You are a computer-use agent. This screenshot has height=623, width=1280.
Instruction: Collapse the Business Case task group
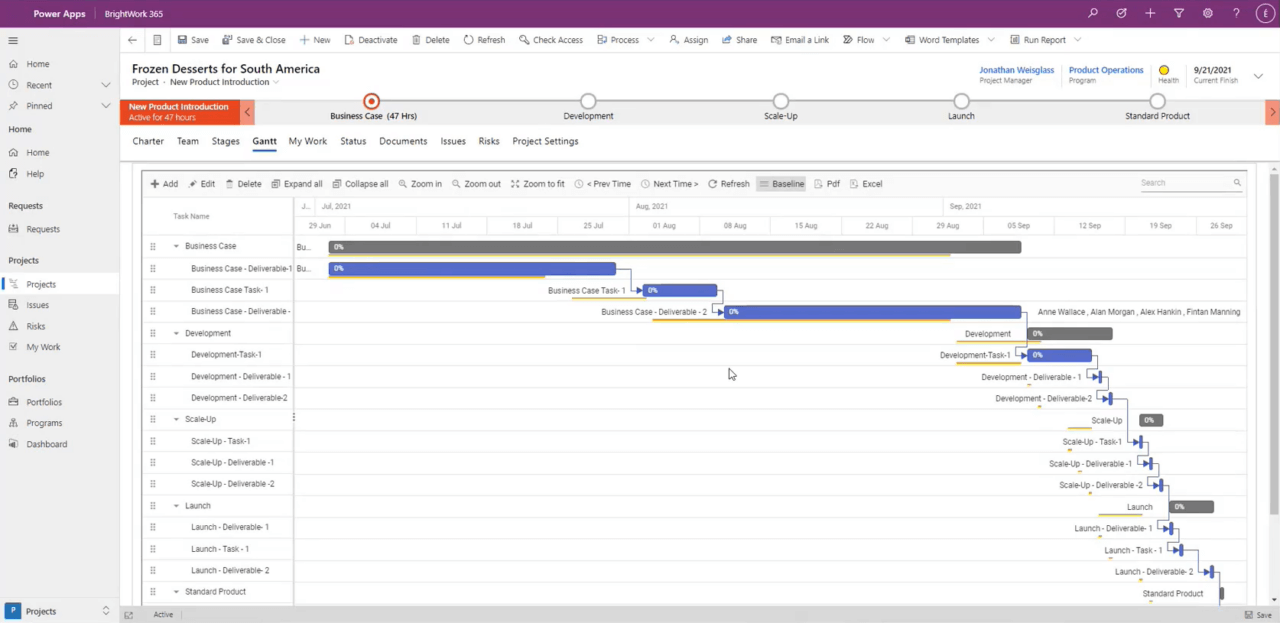pyautogui.click(x=176, y=246)
